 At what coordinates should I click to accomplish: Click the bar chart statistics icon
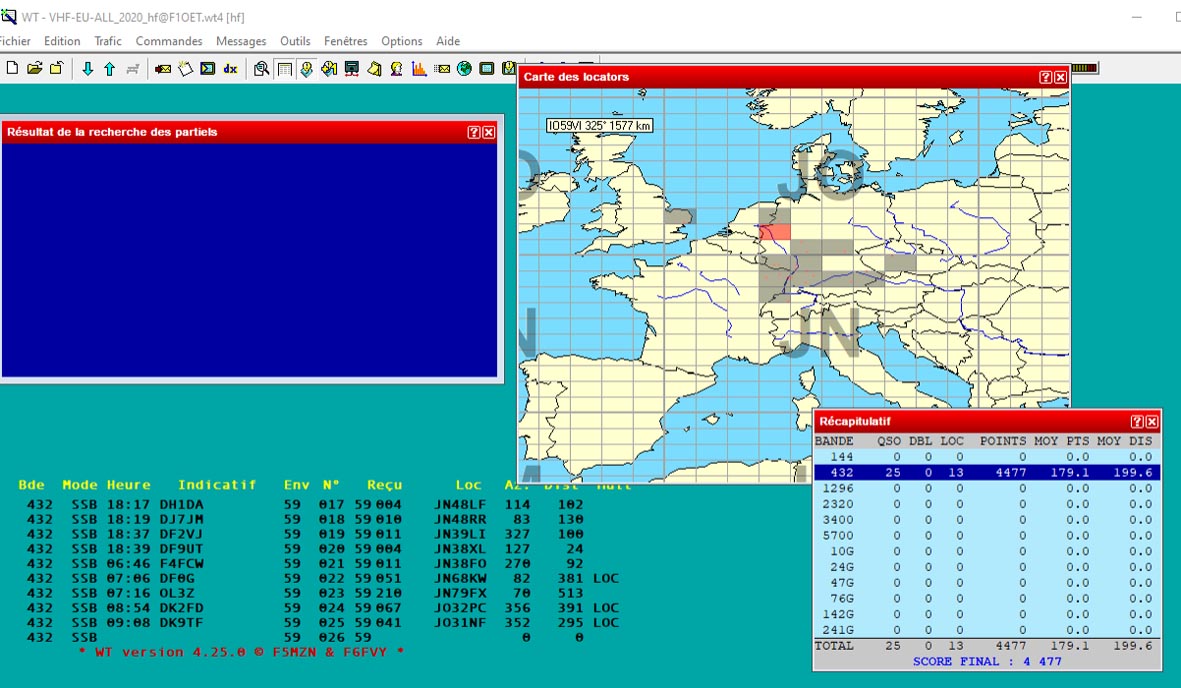pos(419,69)
